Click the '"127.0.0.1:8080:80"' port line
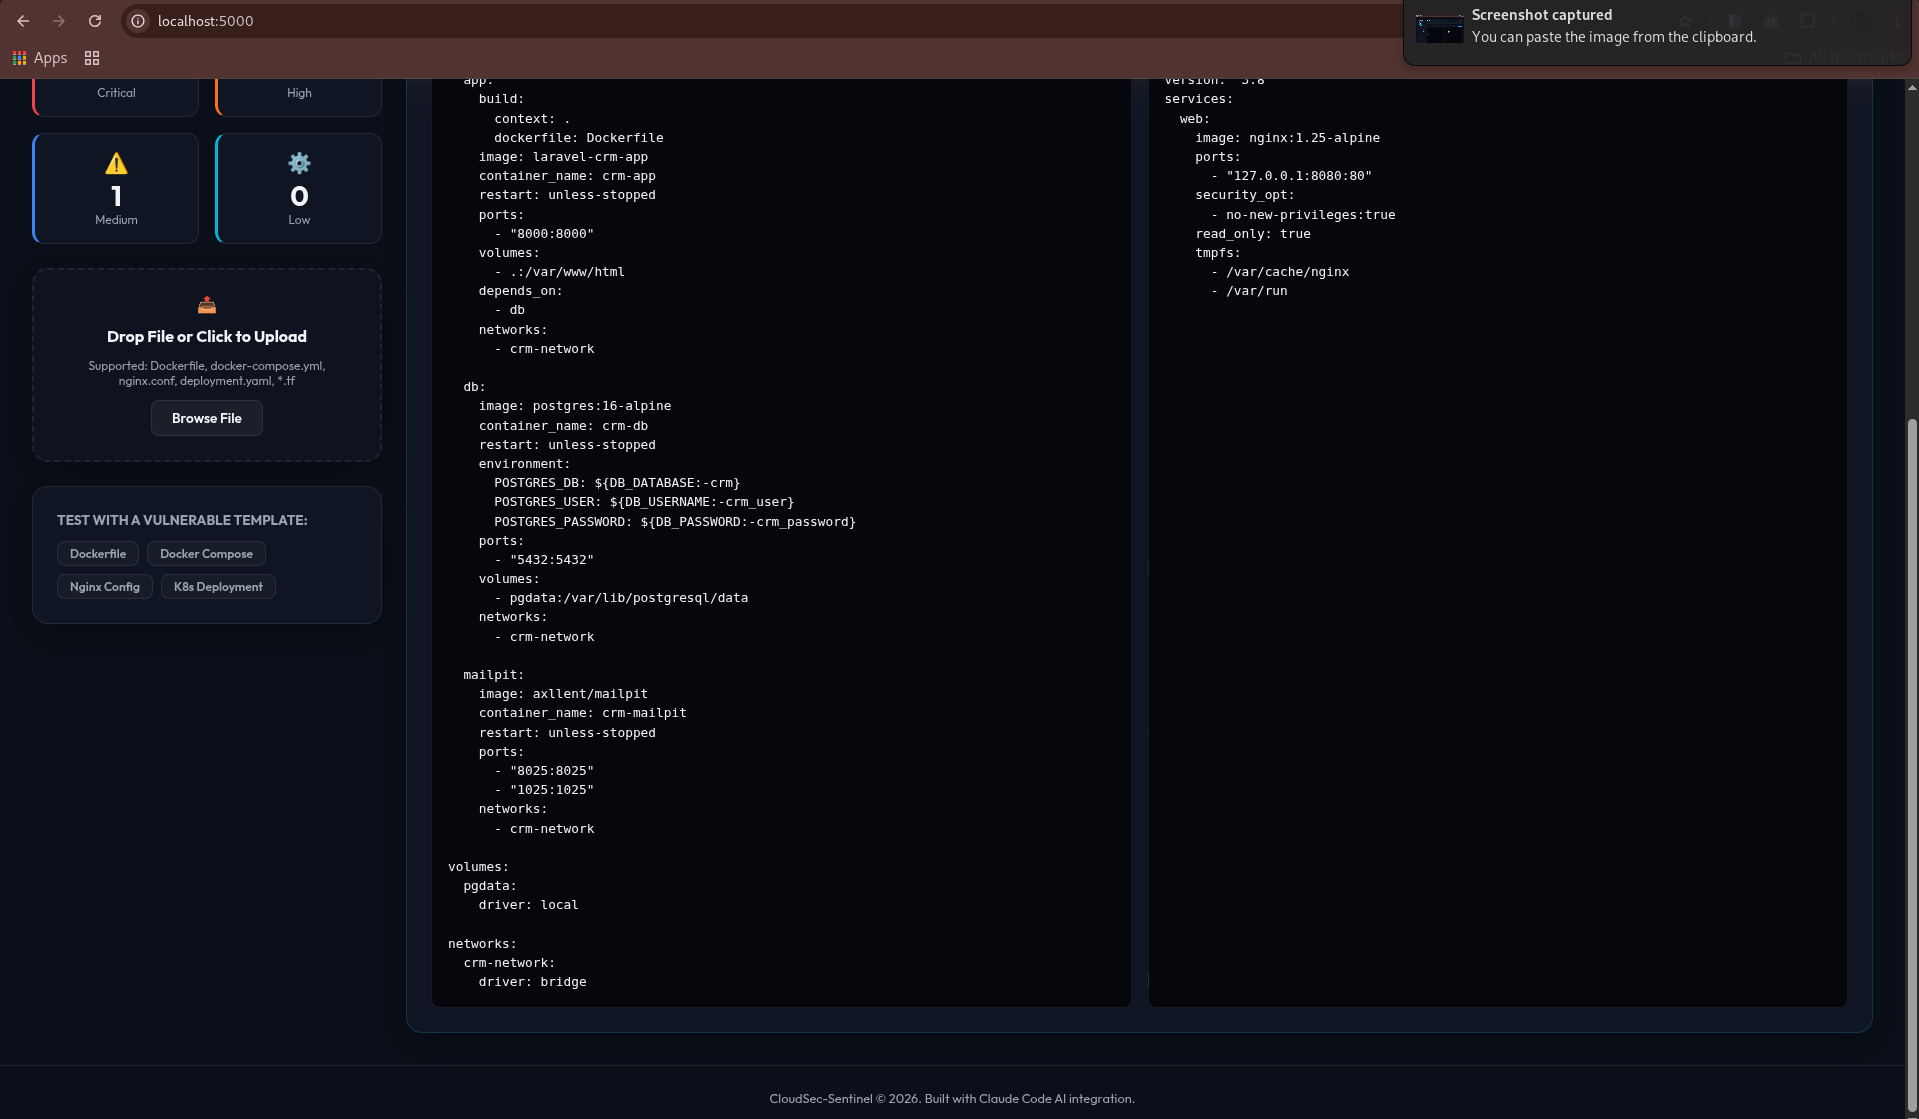The height and width of the screenshot is (1119, 1919). [x=1291, y=176]
